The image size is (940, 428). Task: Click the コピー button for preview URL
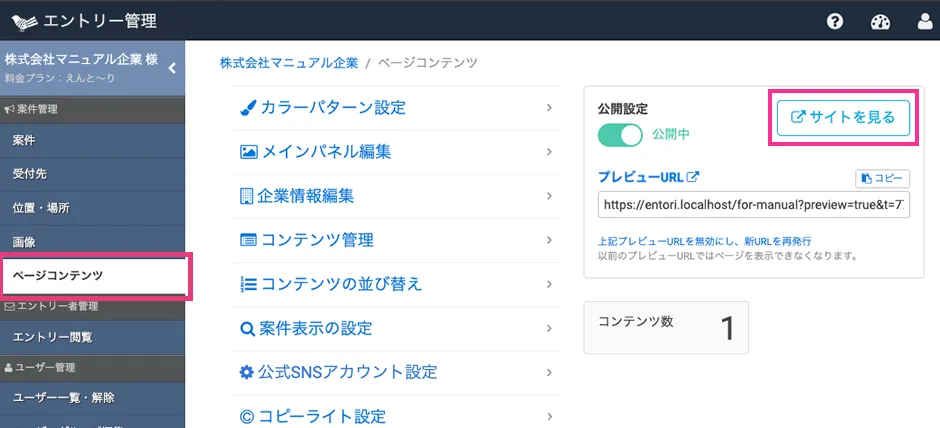pyautogui.click(x=882, y=179)
